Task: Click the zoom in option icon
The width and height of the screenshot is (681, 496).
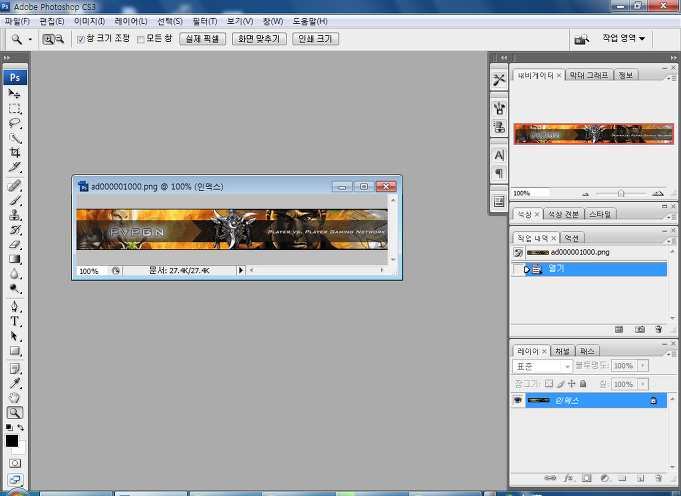Action: click(x=48, y=39)
